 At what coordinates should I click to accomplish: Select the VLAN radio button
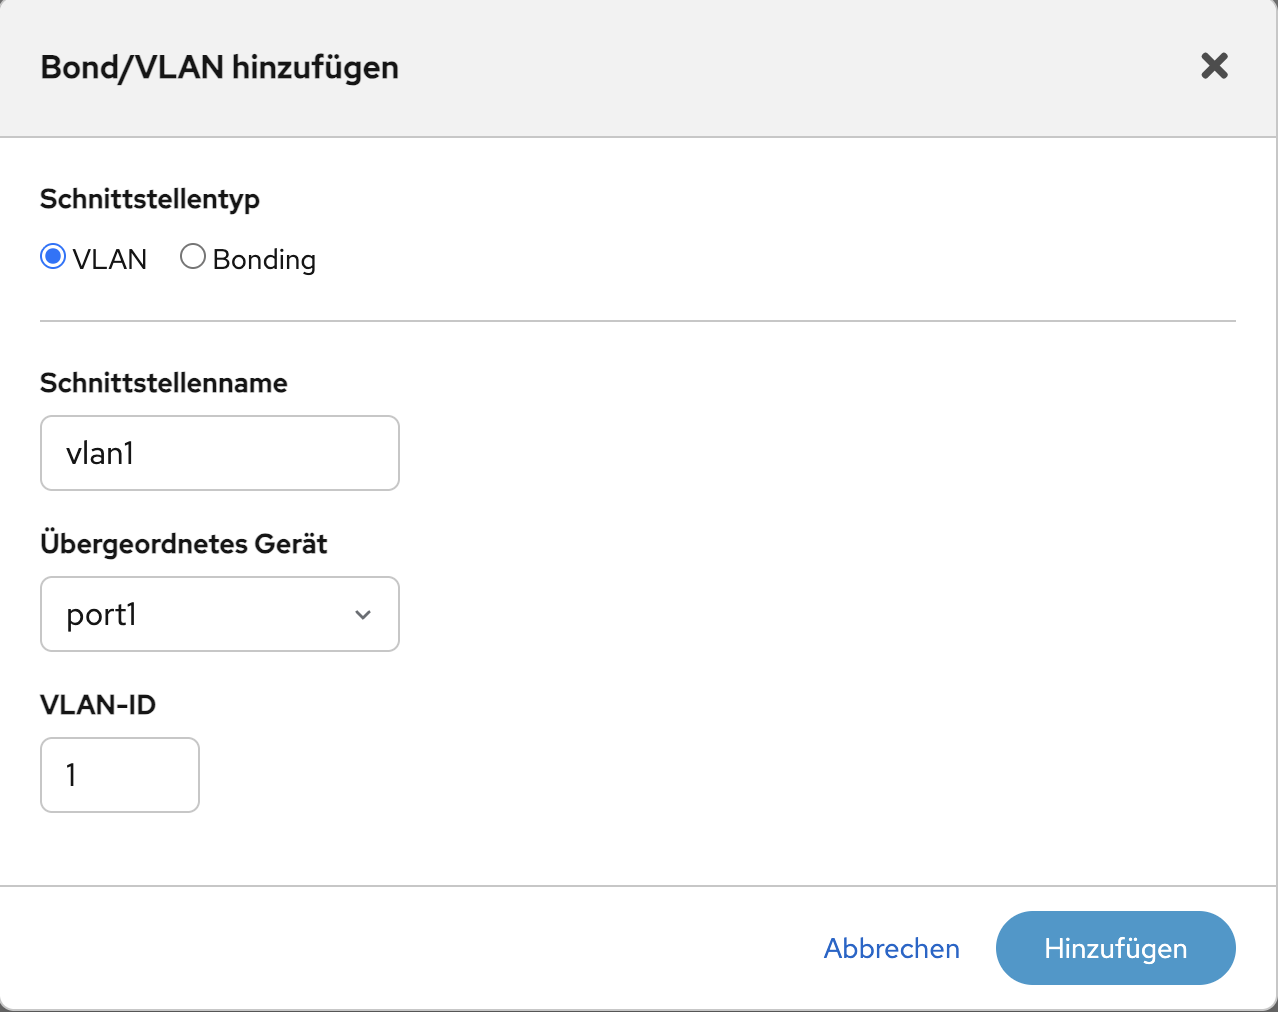click(x=53, y=258)
